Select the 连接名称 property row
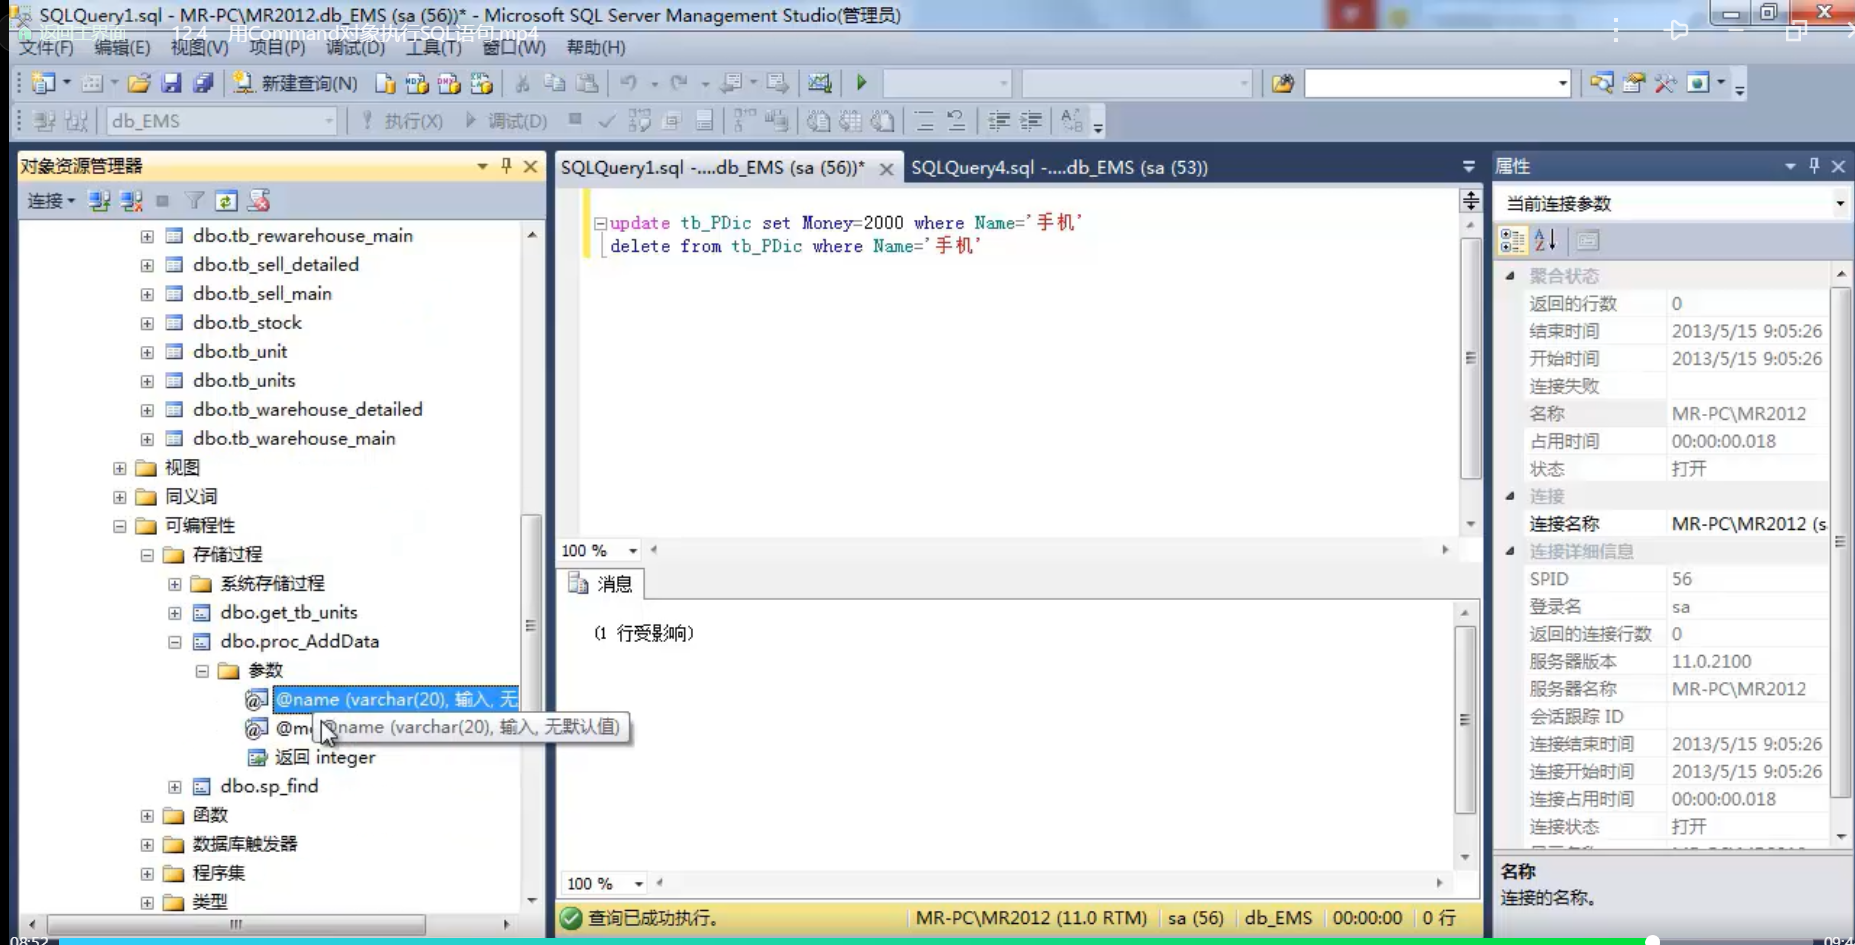 point(1677,524)
